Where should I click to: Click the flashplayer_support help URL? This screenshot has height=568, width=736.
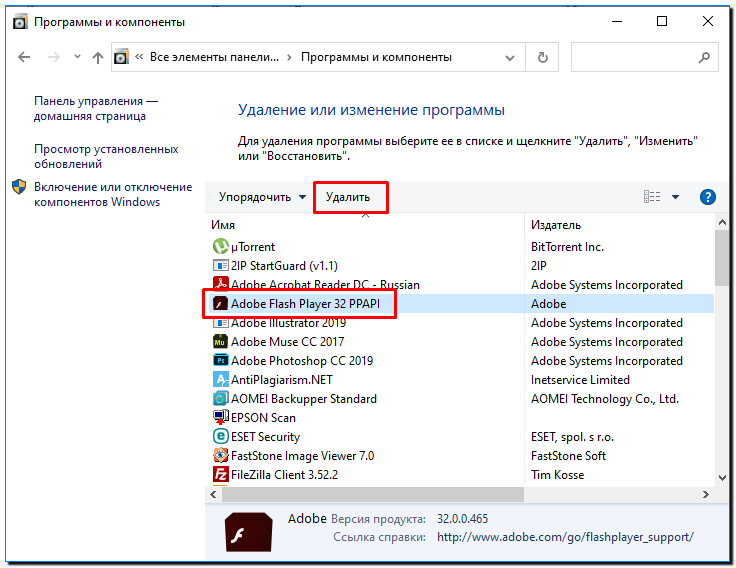pos(565,537)
